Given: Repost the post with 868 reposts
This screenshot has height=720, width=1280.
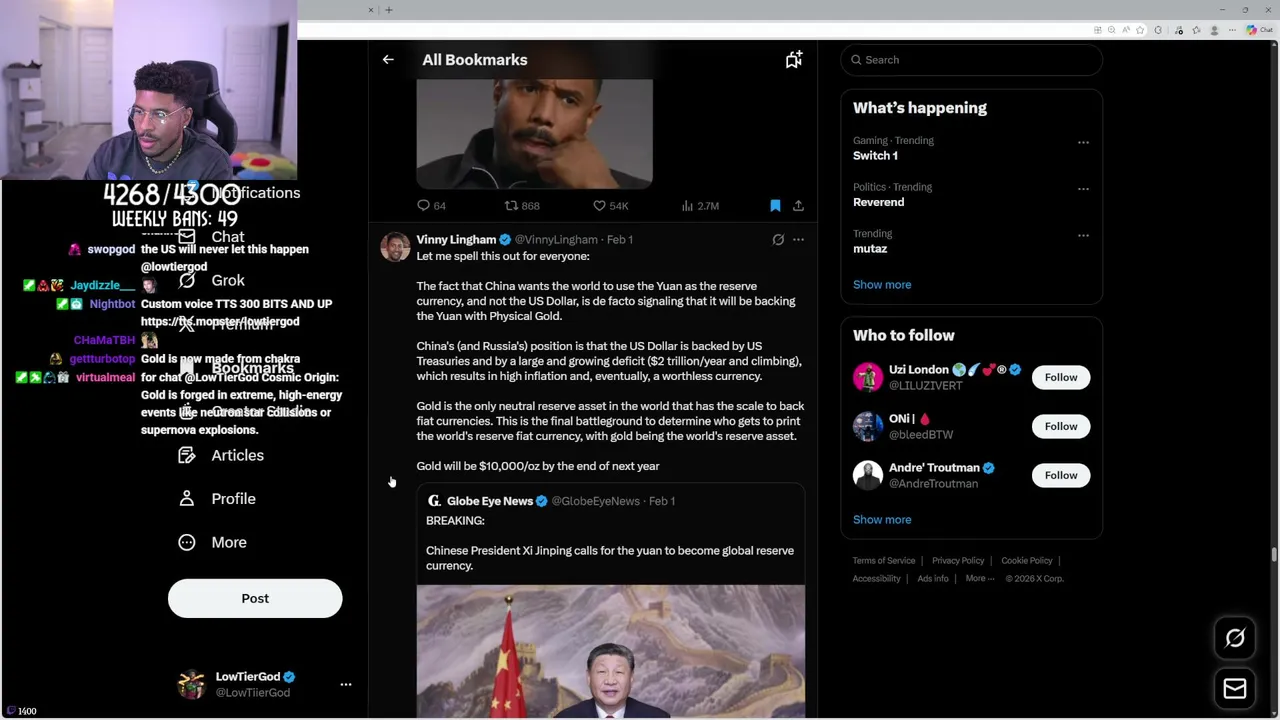Looking at the screenshot, I should coord(522,206).
